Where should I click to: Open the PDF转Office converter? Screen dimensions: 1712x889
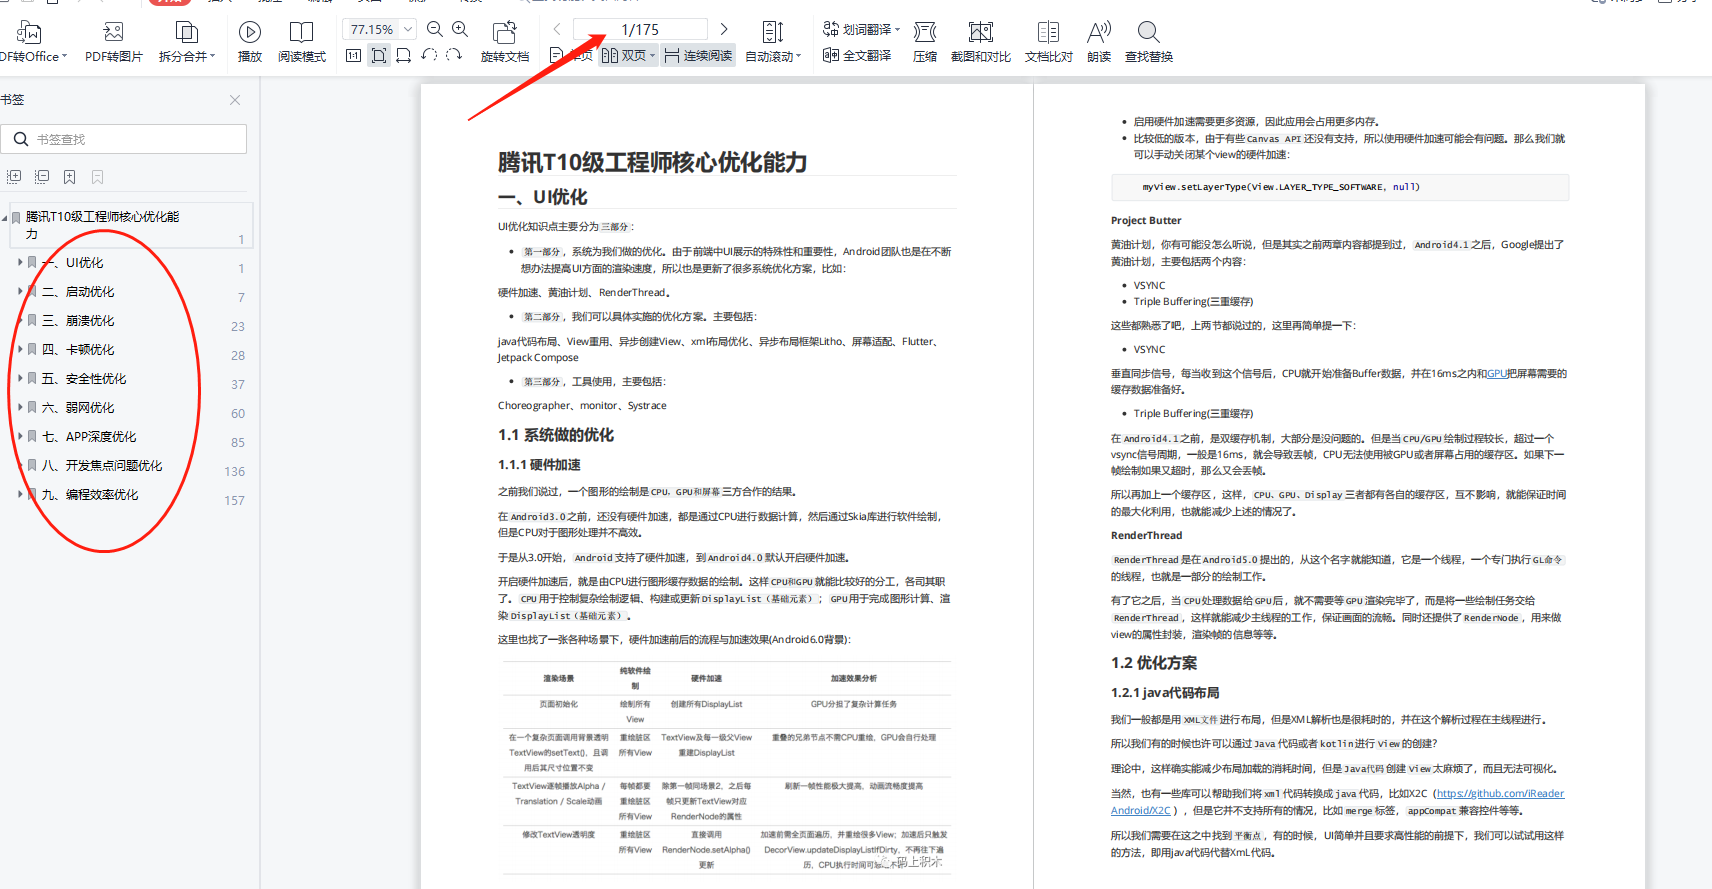point(32,42)
